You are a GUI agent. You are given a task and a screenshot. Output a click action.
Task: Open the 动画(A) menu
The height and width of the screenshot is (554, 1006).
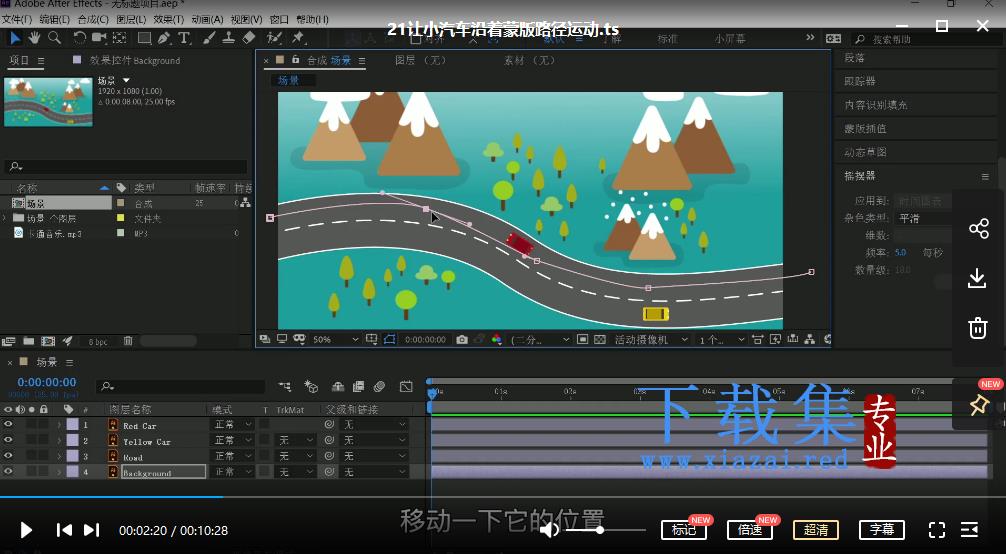(207, 20)
